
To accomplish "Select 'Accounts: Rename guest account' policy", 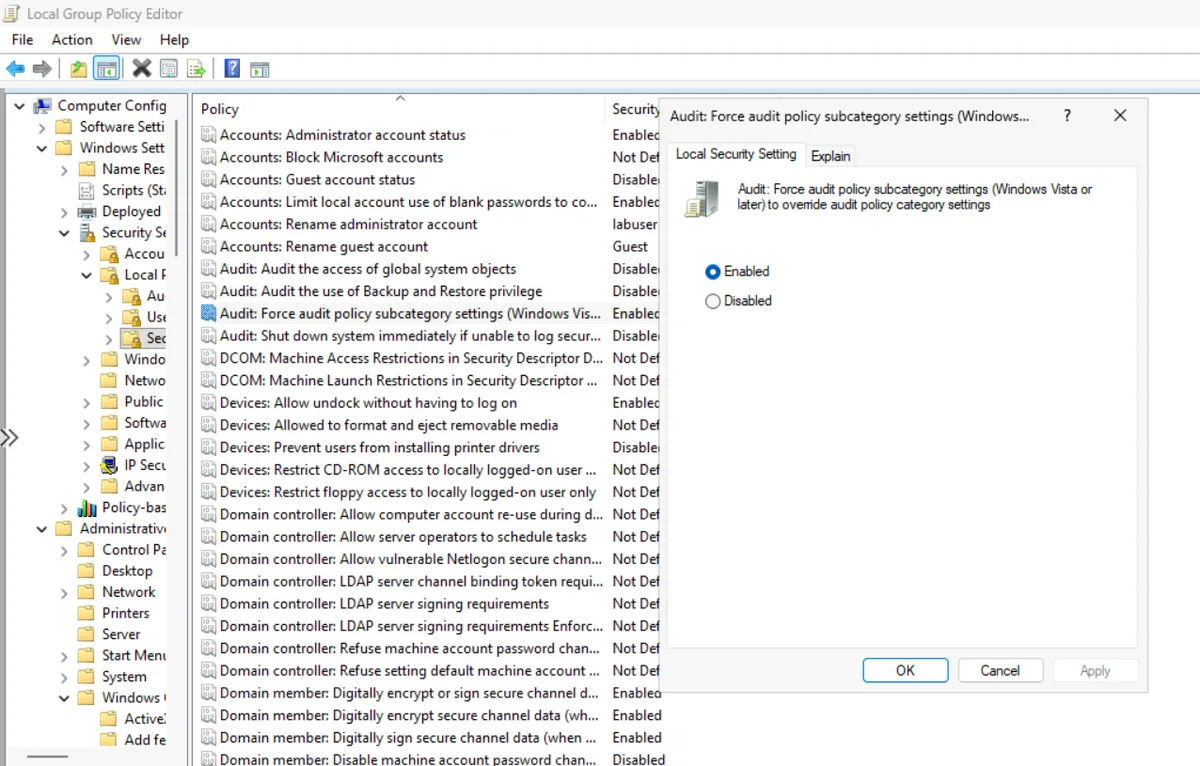I will pos(324,246).
